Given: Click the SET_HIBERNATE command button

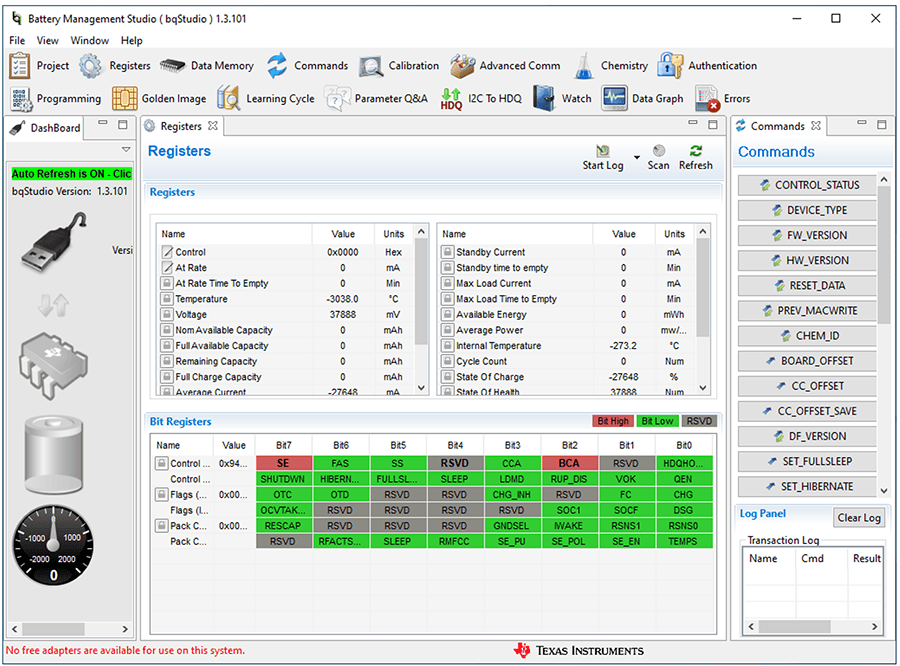Looking at the screenshot, I should coord(807,486).
